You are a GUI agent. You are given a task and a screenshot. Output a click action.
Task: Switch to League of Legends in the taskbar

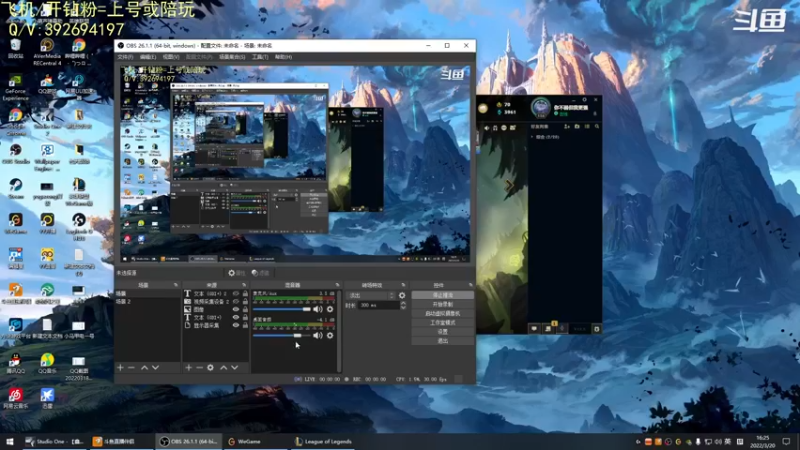pyautogui.click(x=323, y=441)
